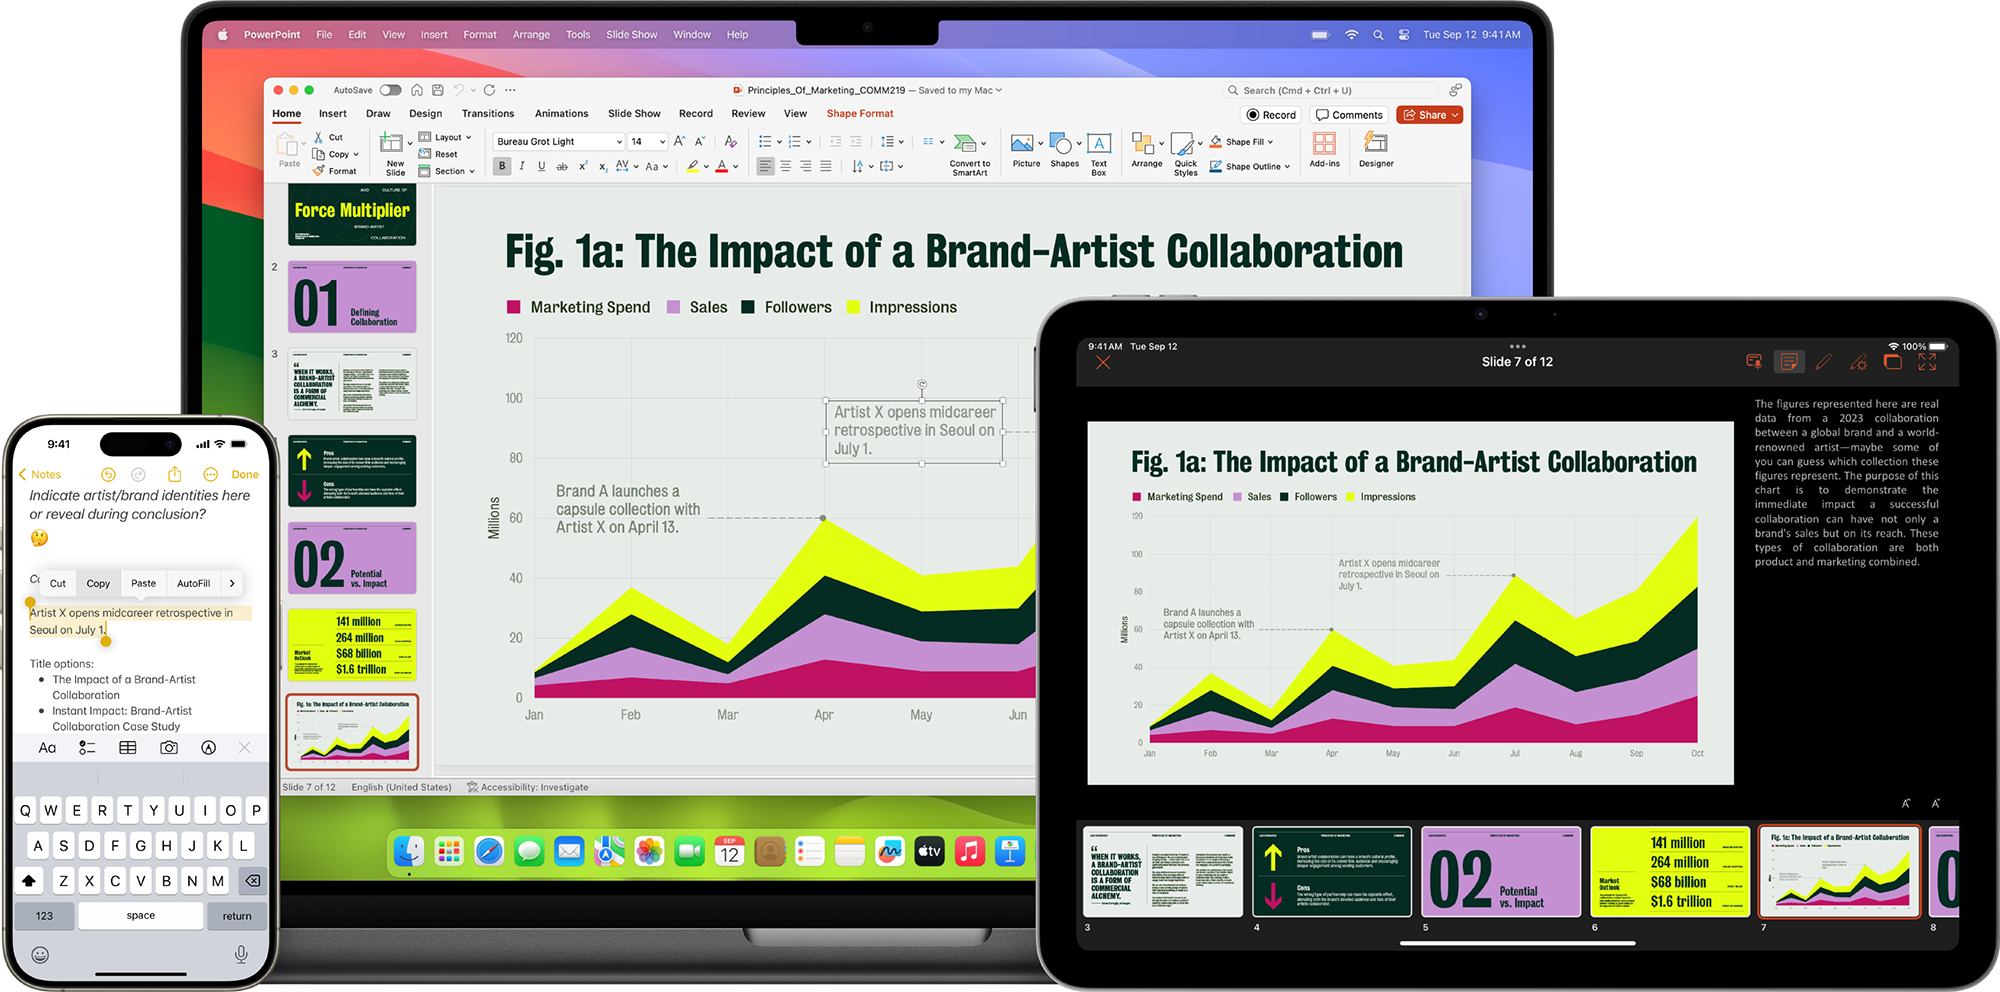Screen dimensions: 2000x992
Task: Switch to the Transitions ribbon tab
Action: (x=488, y=114)
